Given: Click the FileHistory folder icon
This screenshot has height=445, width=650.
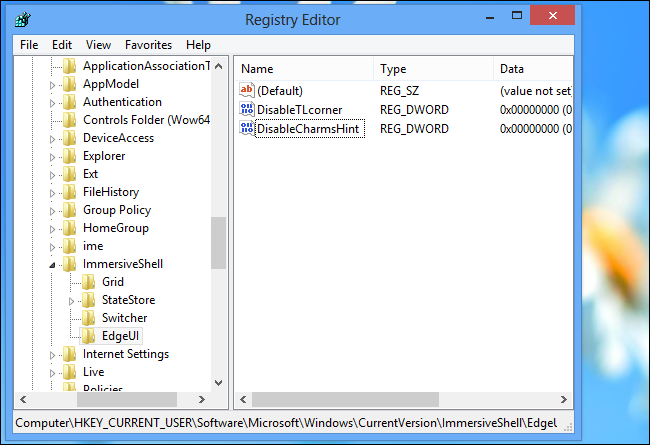Looking at the screenshot, I should coord(70,192).
